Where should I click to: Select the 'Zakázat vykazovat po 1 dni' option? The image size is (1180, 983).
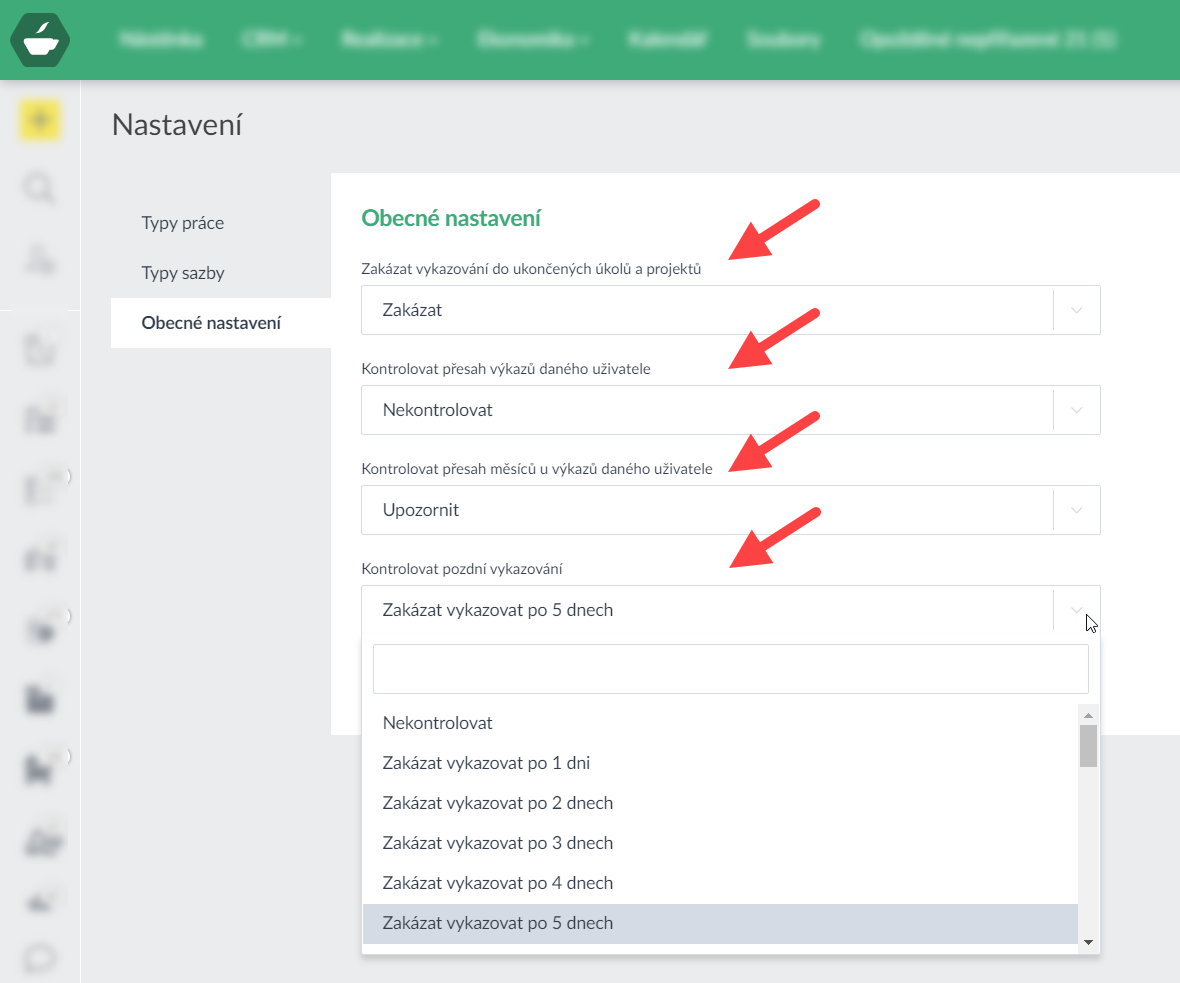486,763
